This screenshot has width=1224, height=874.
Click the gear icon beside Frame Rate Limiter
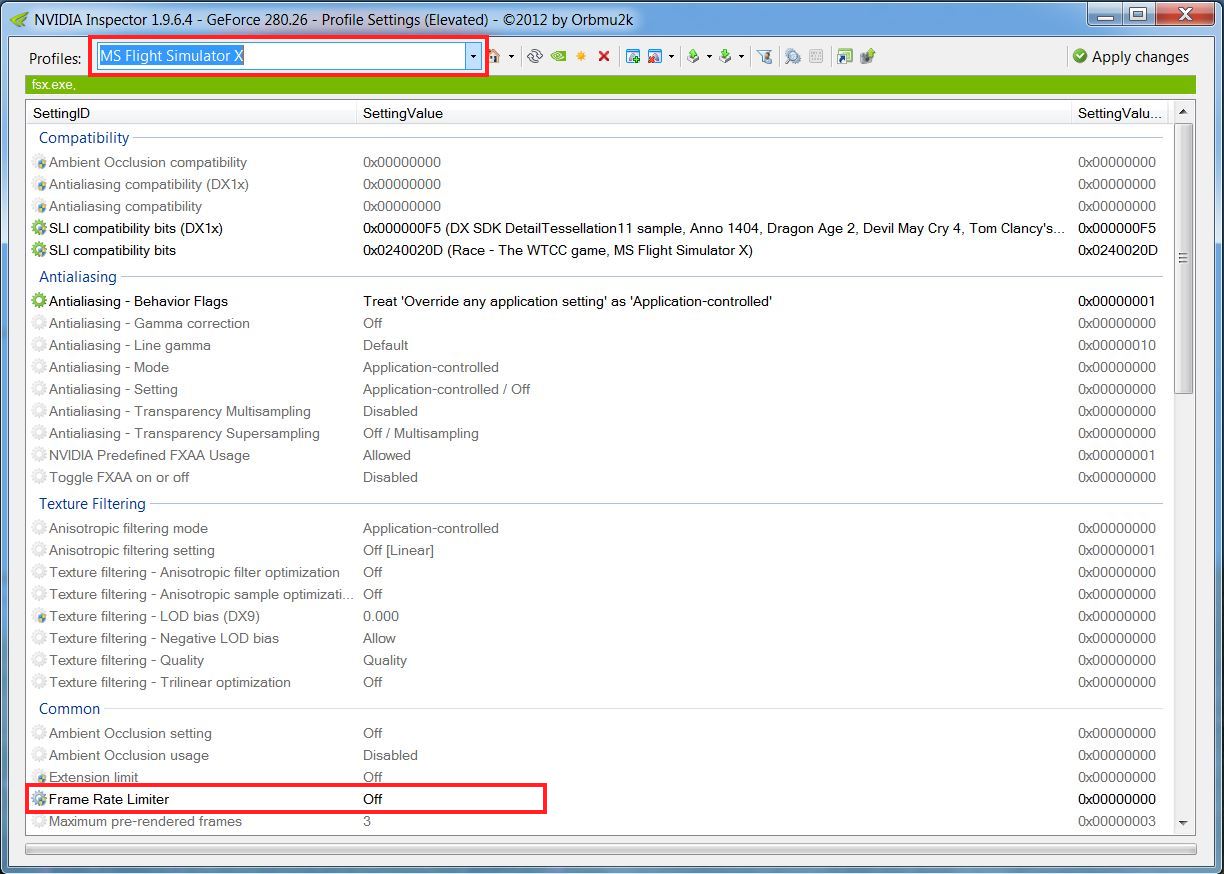coord(39,799)
